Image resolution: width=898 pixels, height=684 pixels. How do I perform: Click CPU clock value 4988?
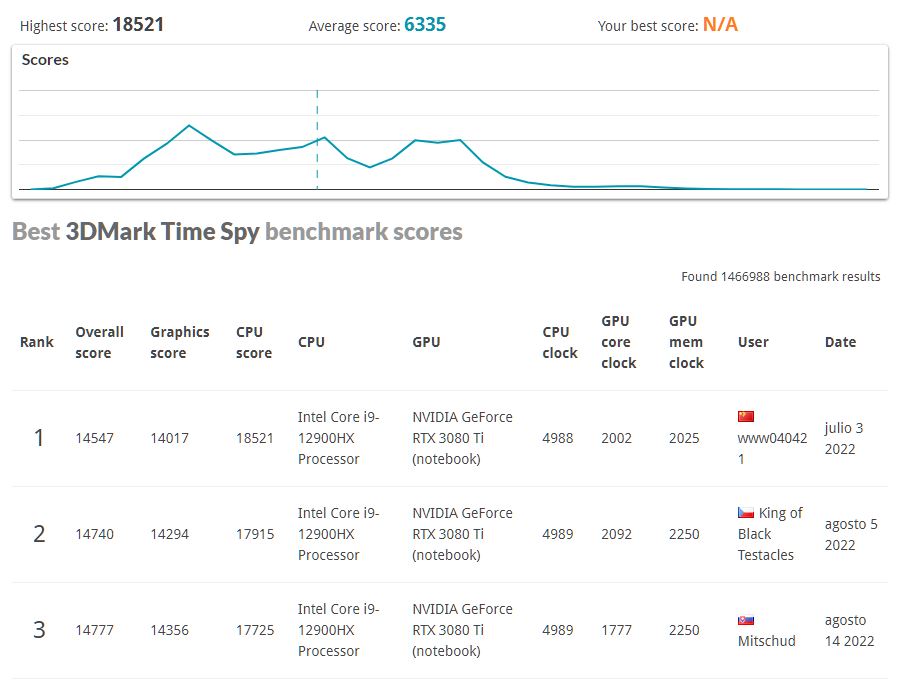(x=558, y=438)
